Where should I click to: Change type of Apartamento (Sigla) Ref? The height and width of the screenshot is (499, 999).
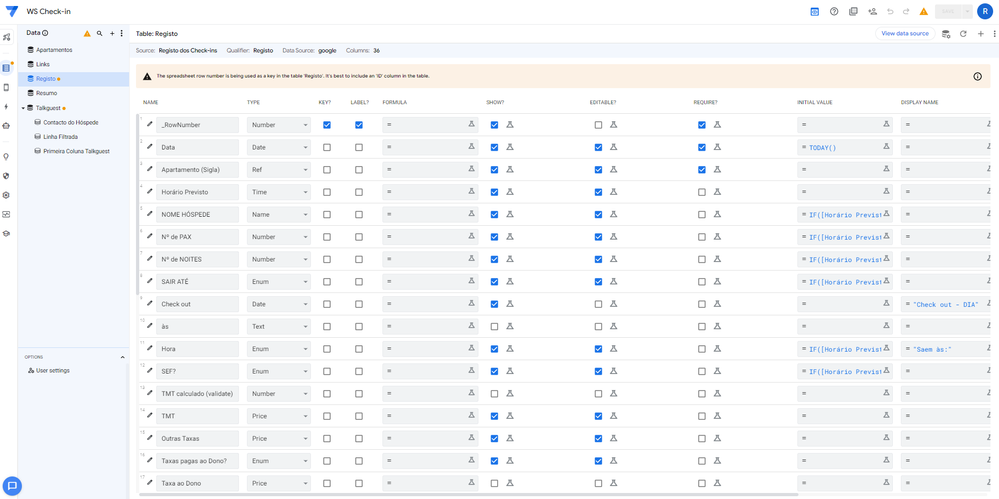(278, 170)
